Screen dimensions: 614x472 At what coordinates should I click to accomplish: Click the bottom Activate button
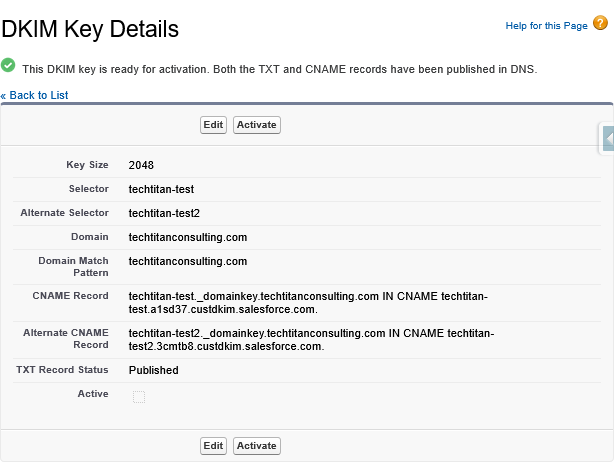pos(256,446)
